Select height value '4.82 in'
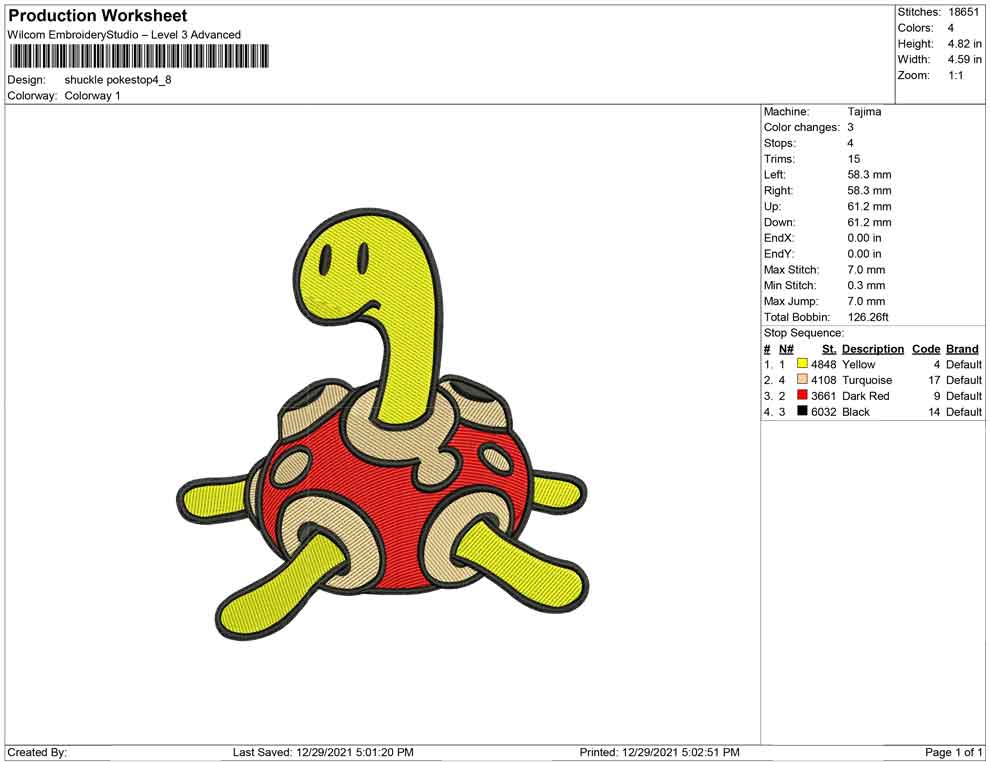This screenshot has width=990, height=762. [964, 44]
